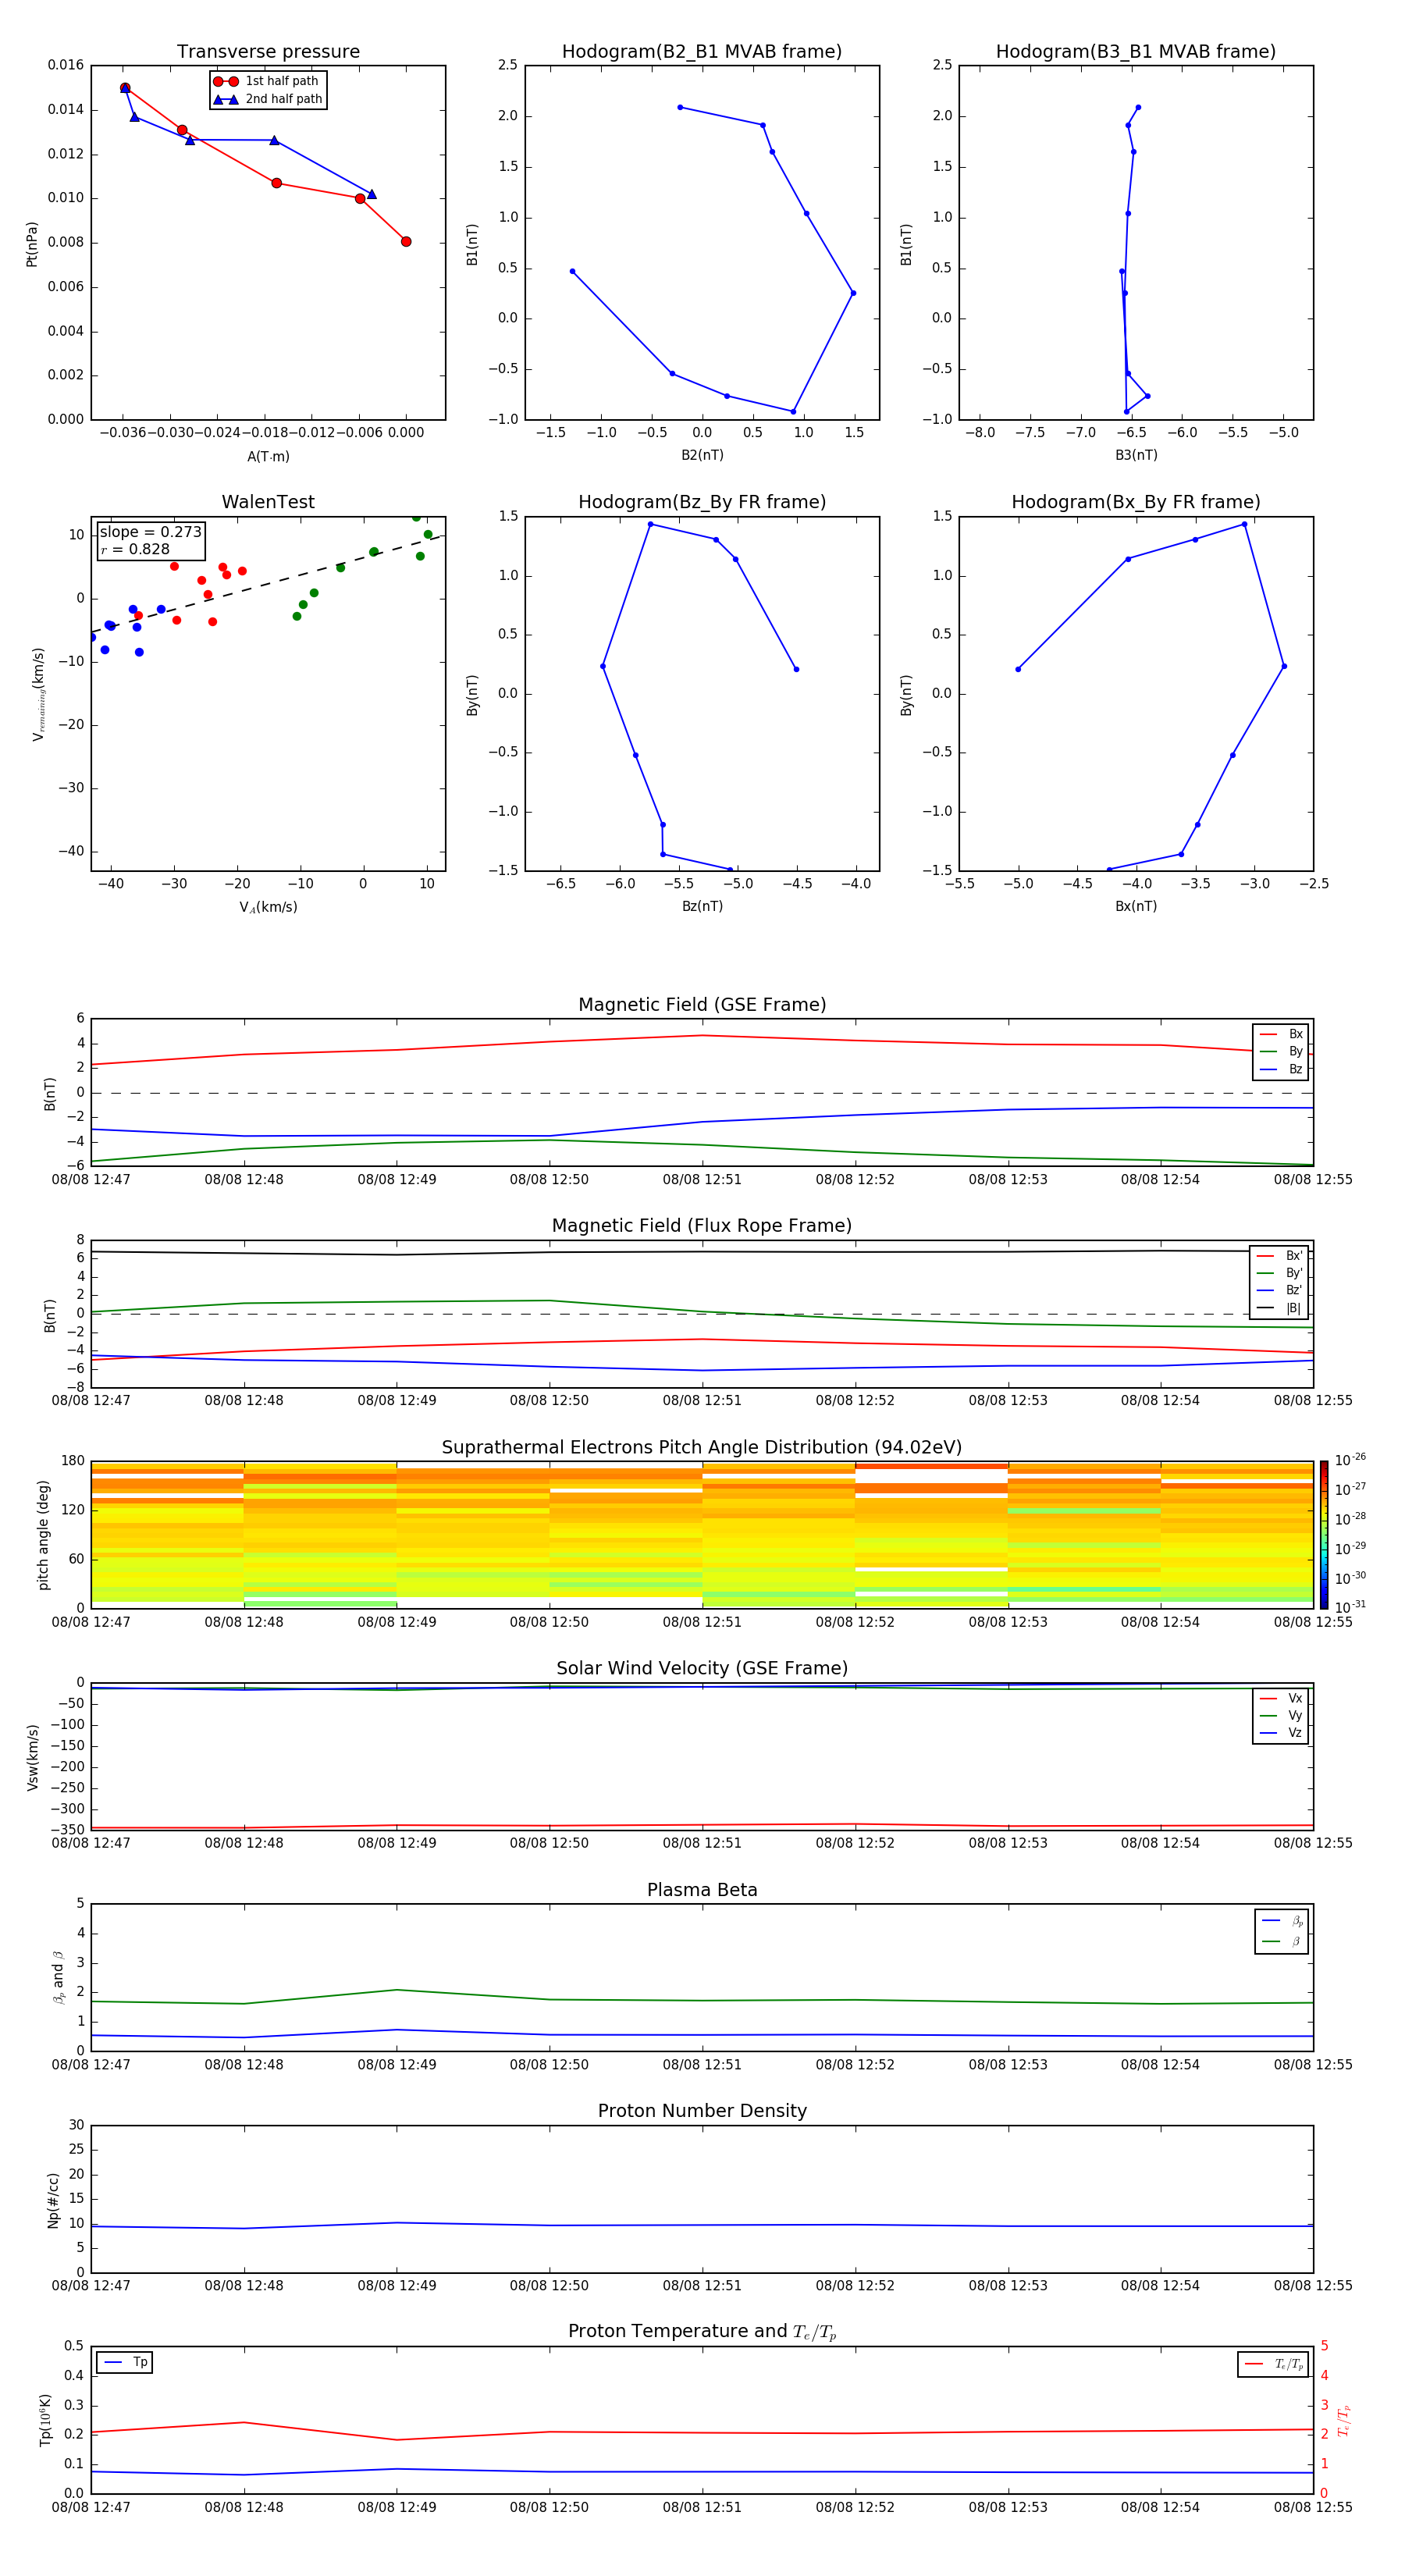
Task: Click 'Bx(nT)' x-axis label
Action: pos(1136,906)
